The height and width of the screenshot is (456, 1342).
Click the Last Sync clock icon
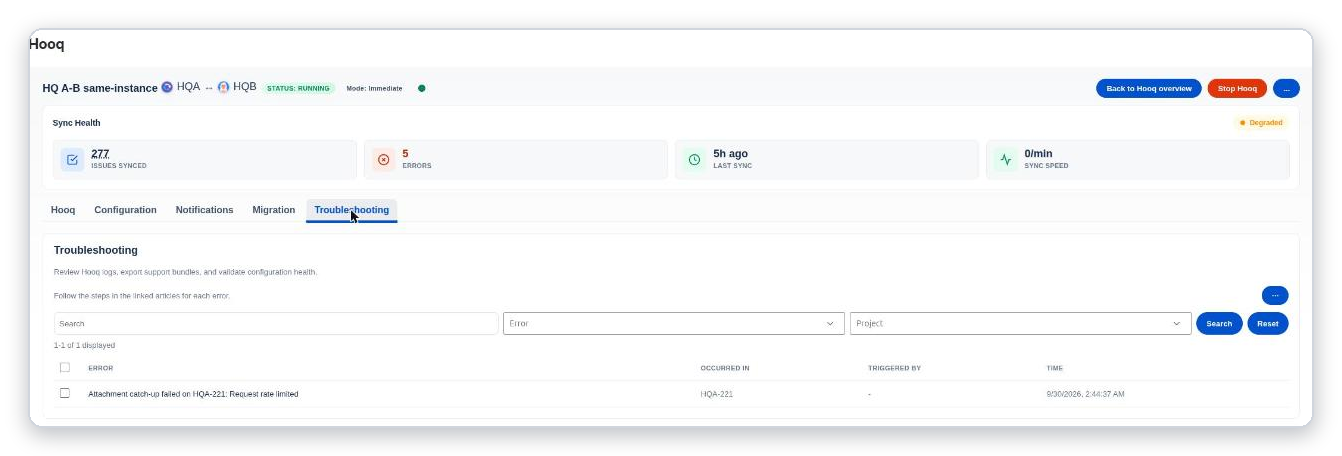[x=694, y=160]
